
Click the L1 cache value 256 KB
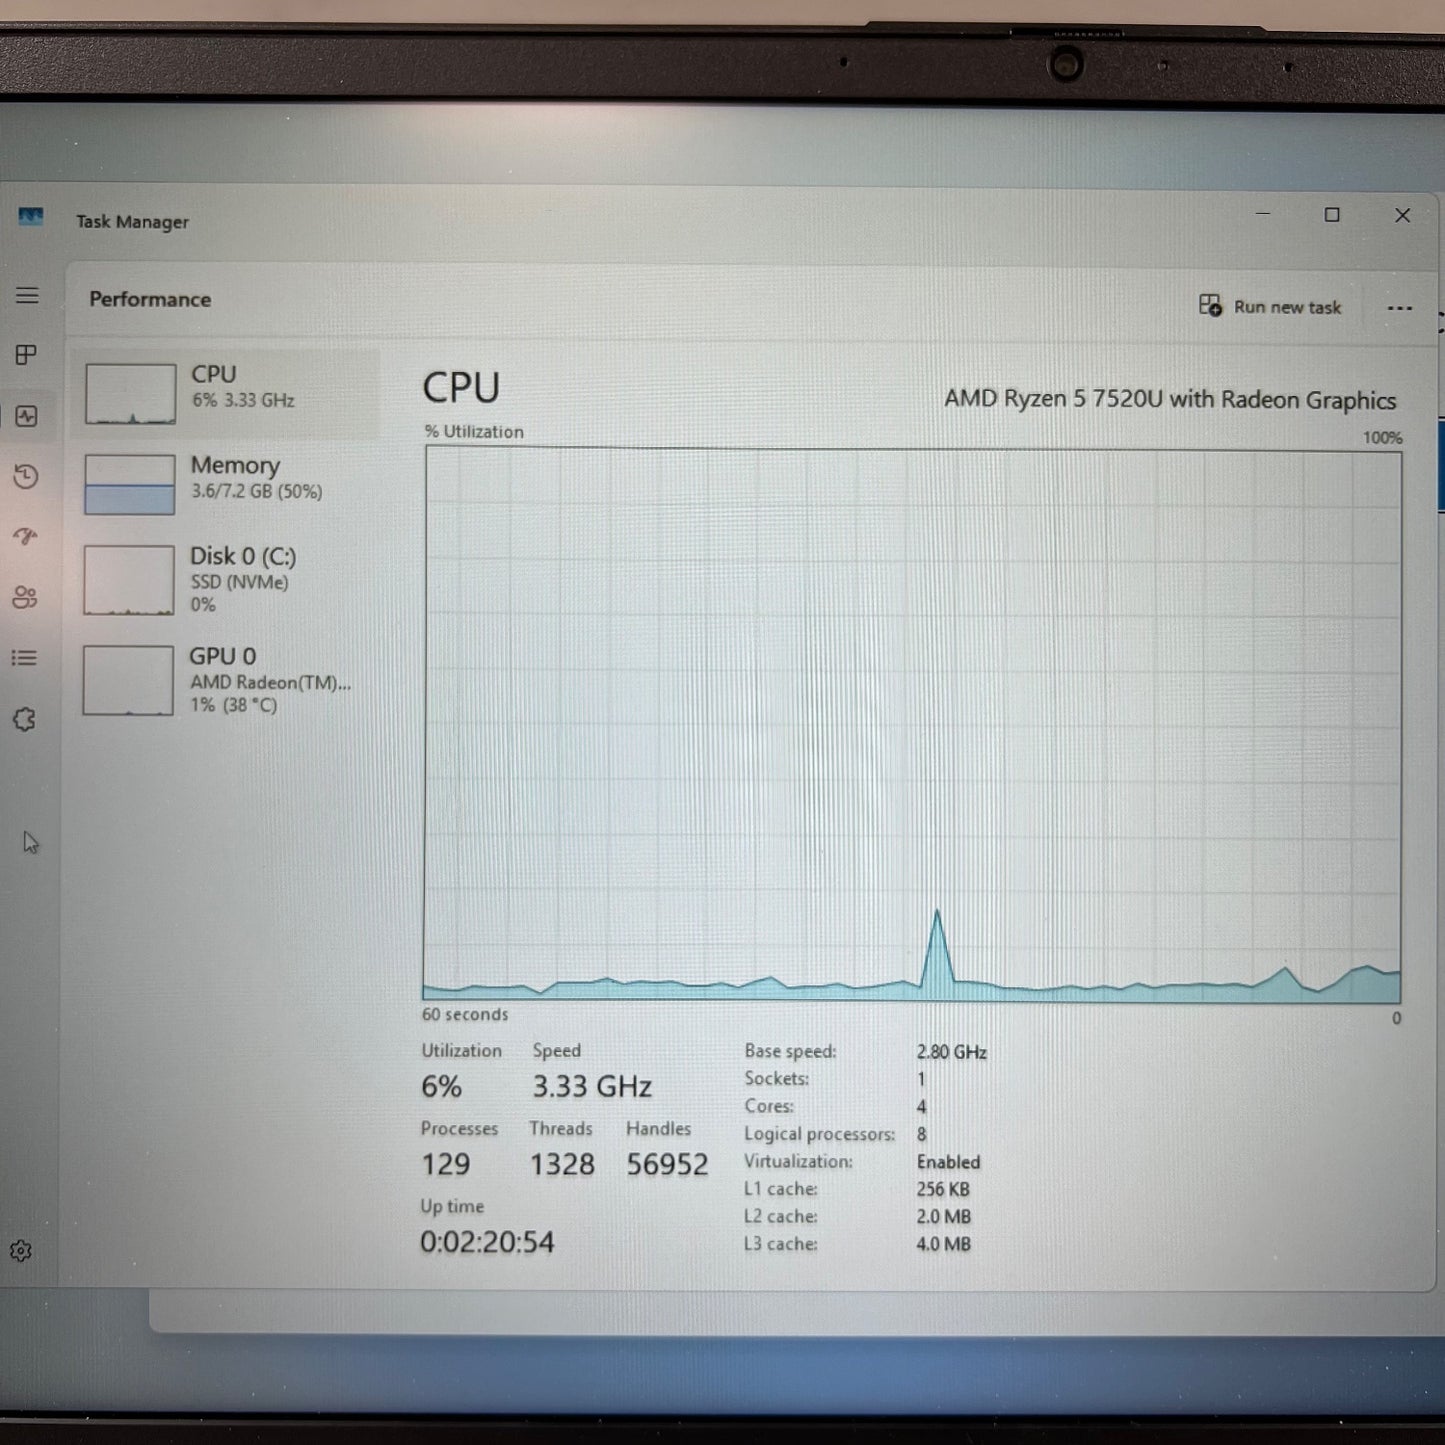(x=943, y=1189)
